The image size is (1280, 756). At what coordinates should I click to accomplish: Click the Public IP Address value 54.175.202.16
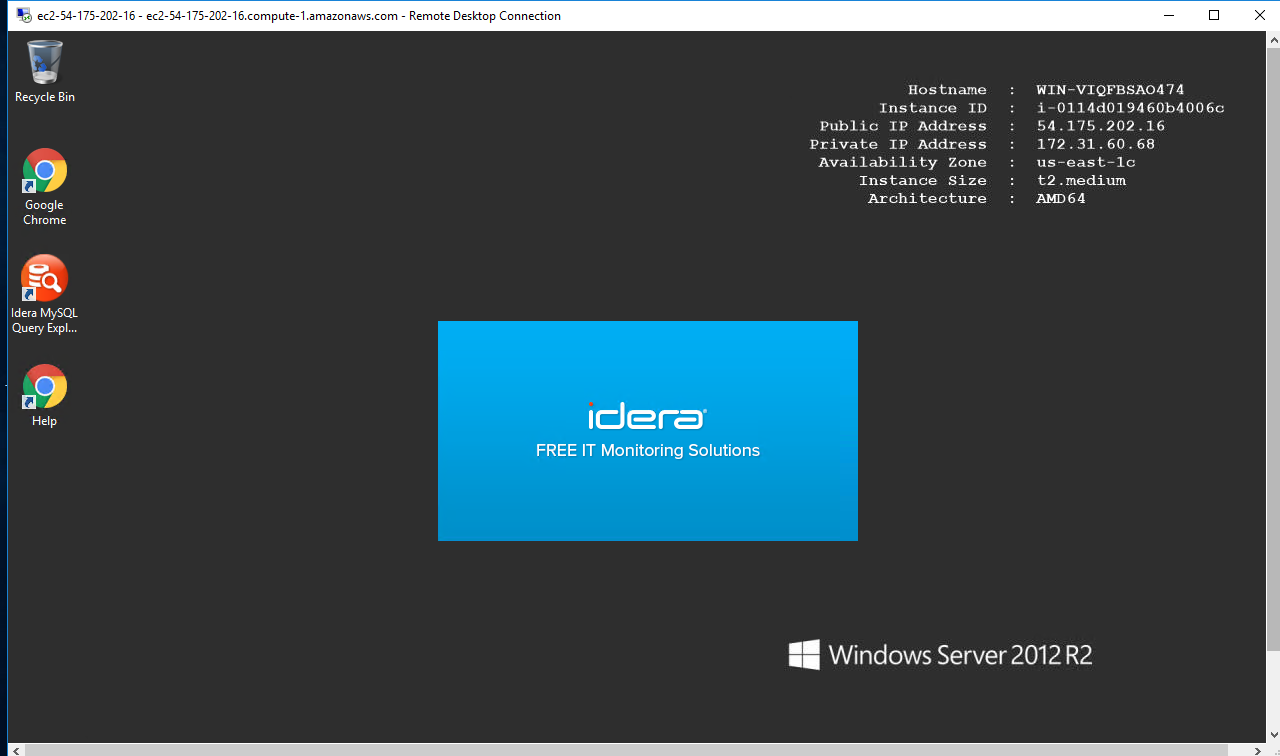pyautogui.click(x=1100, y=126)
